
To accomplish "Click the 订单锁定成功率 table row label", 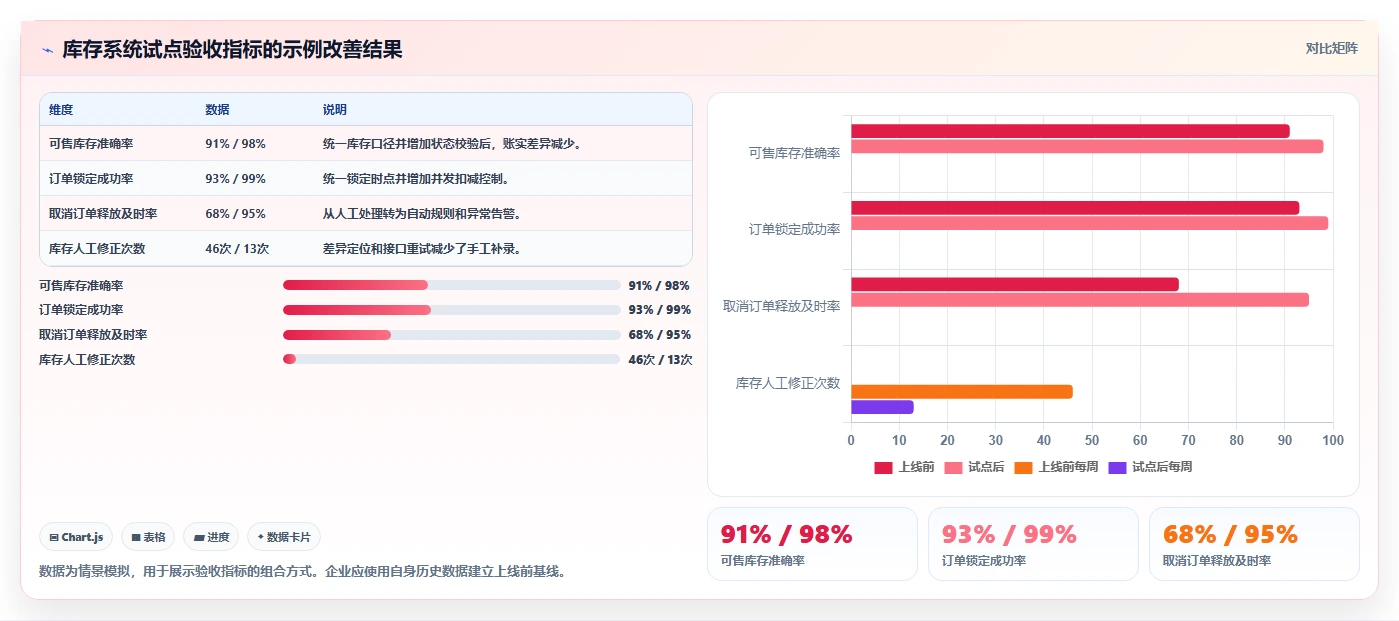I will 91,179.
